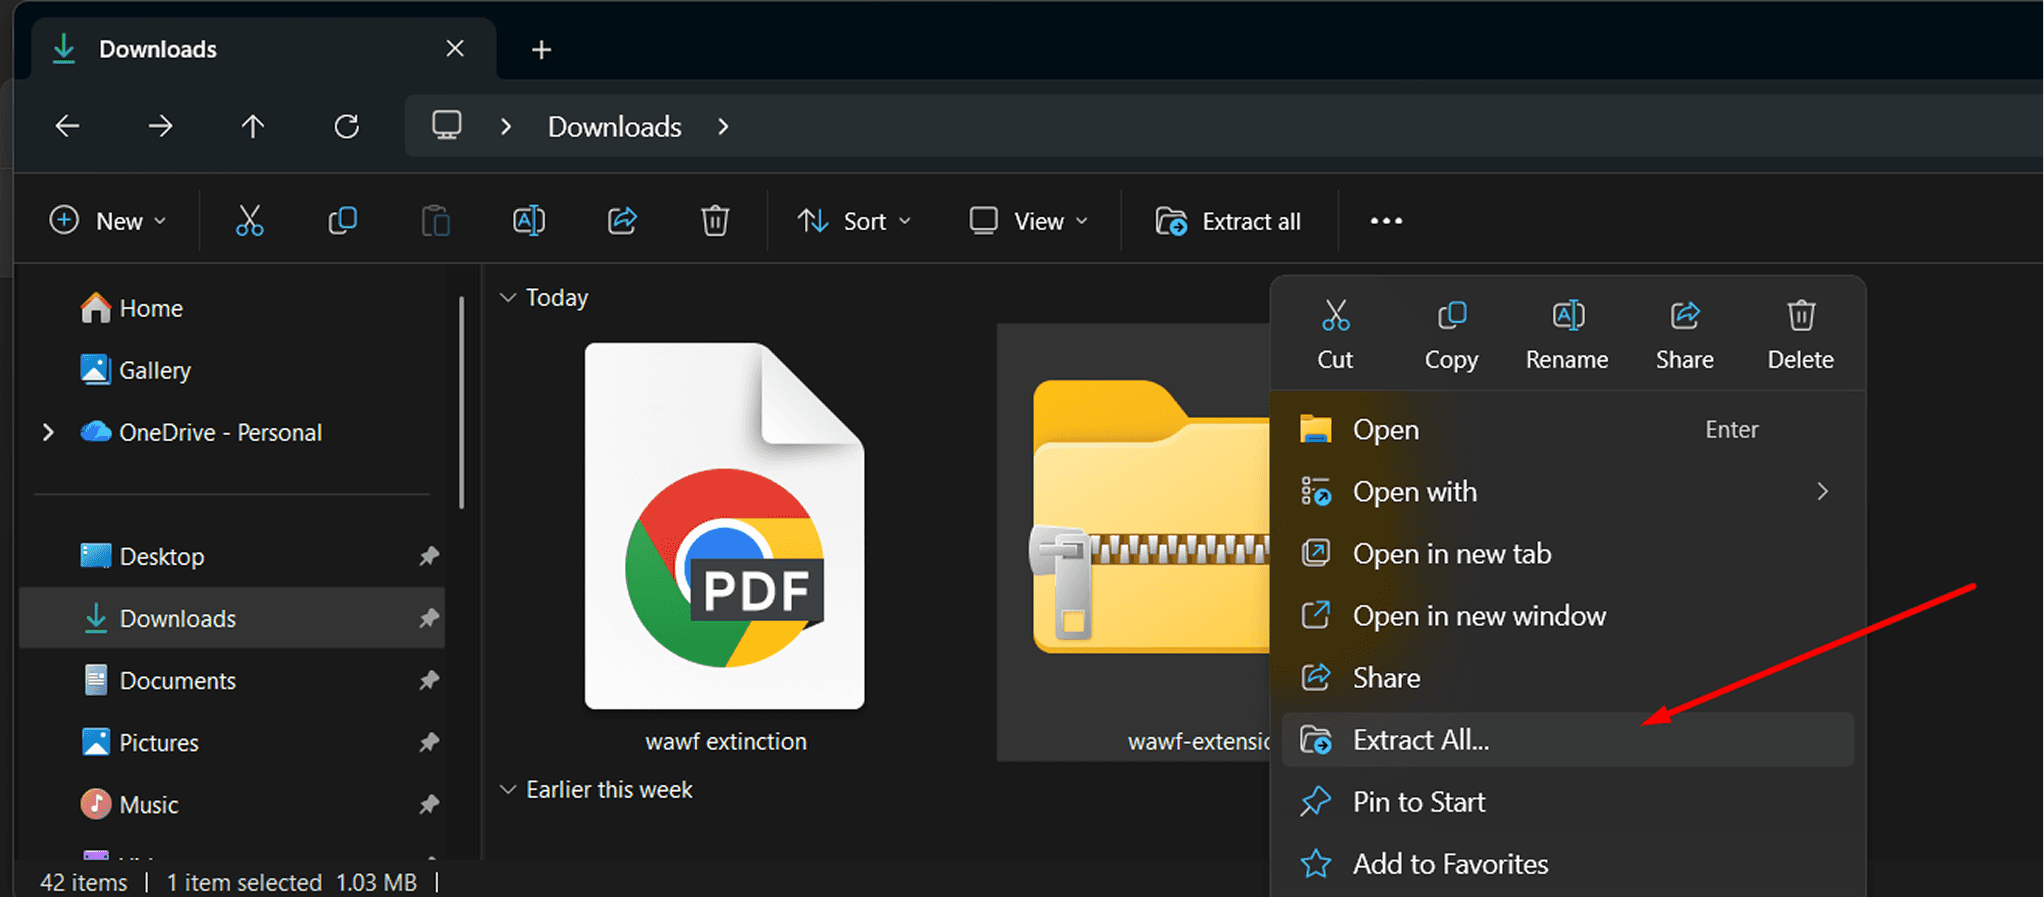Select Downloads in the sidebar

pyautogui.click(x=230, y=618)
